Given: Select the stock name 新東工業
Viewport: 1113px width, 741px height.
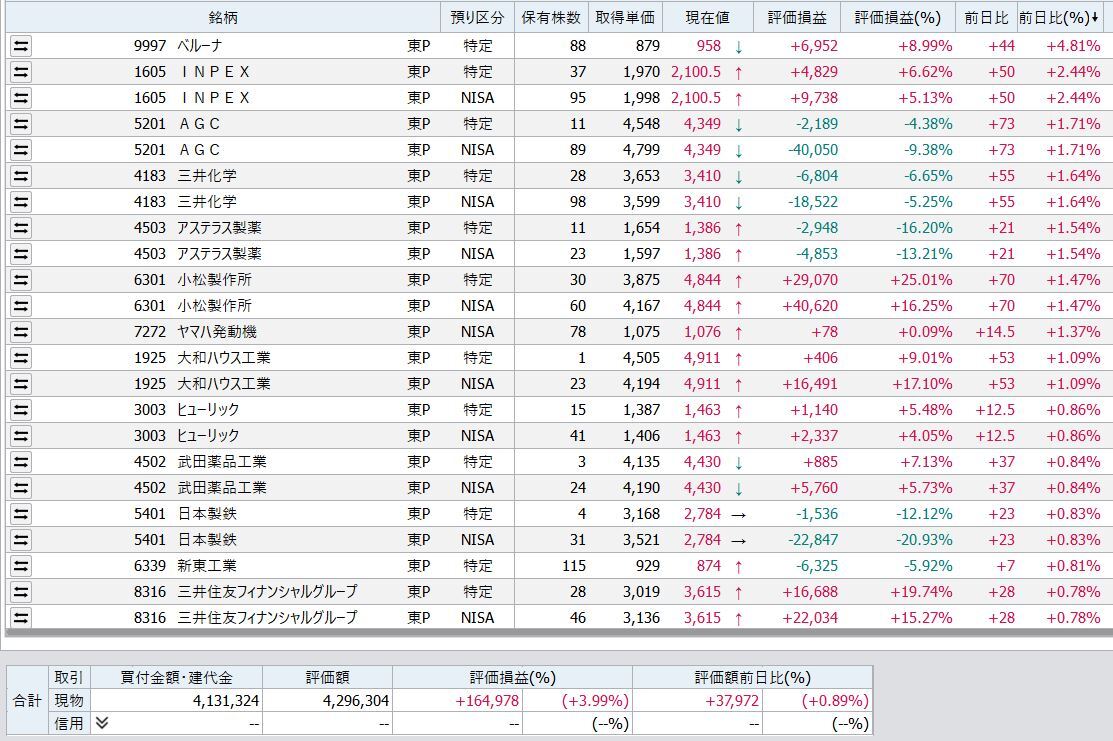Looking at the screenshot, I should click(x=207, y=566).
